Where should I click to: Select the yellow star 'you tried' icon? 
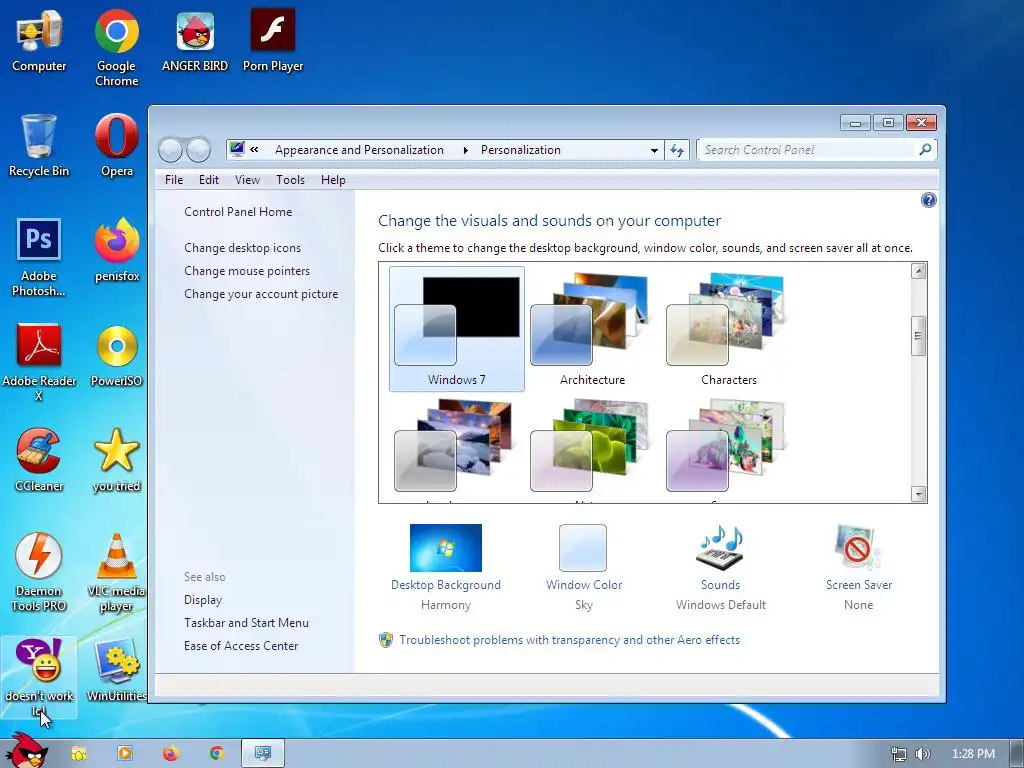pyautogui.click(x=116, y=460)
